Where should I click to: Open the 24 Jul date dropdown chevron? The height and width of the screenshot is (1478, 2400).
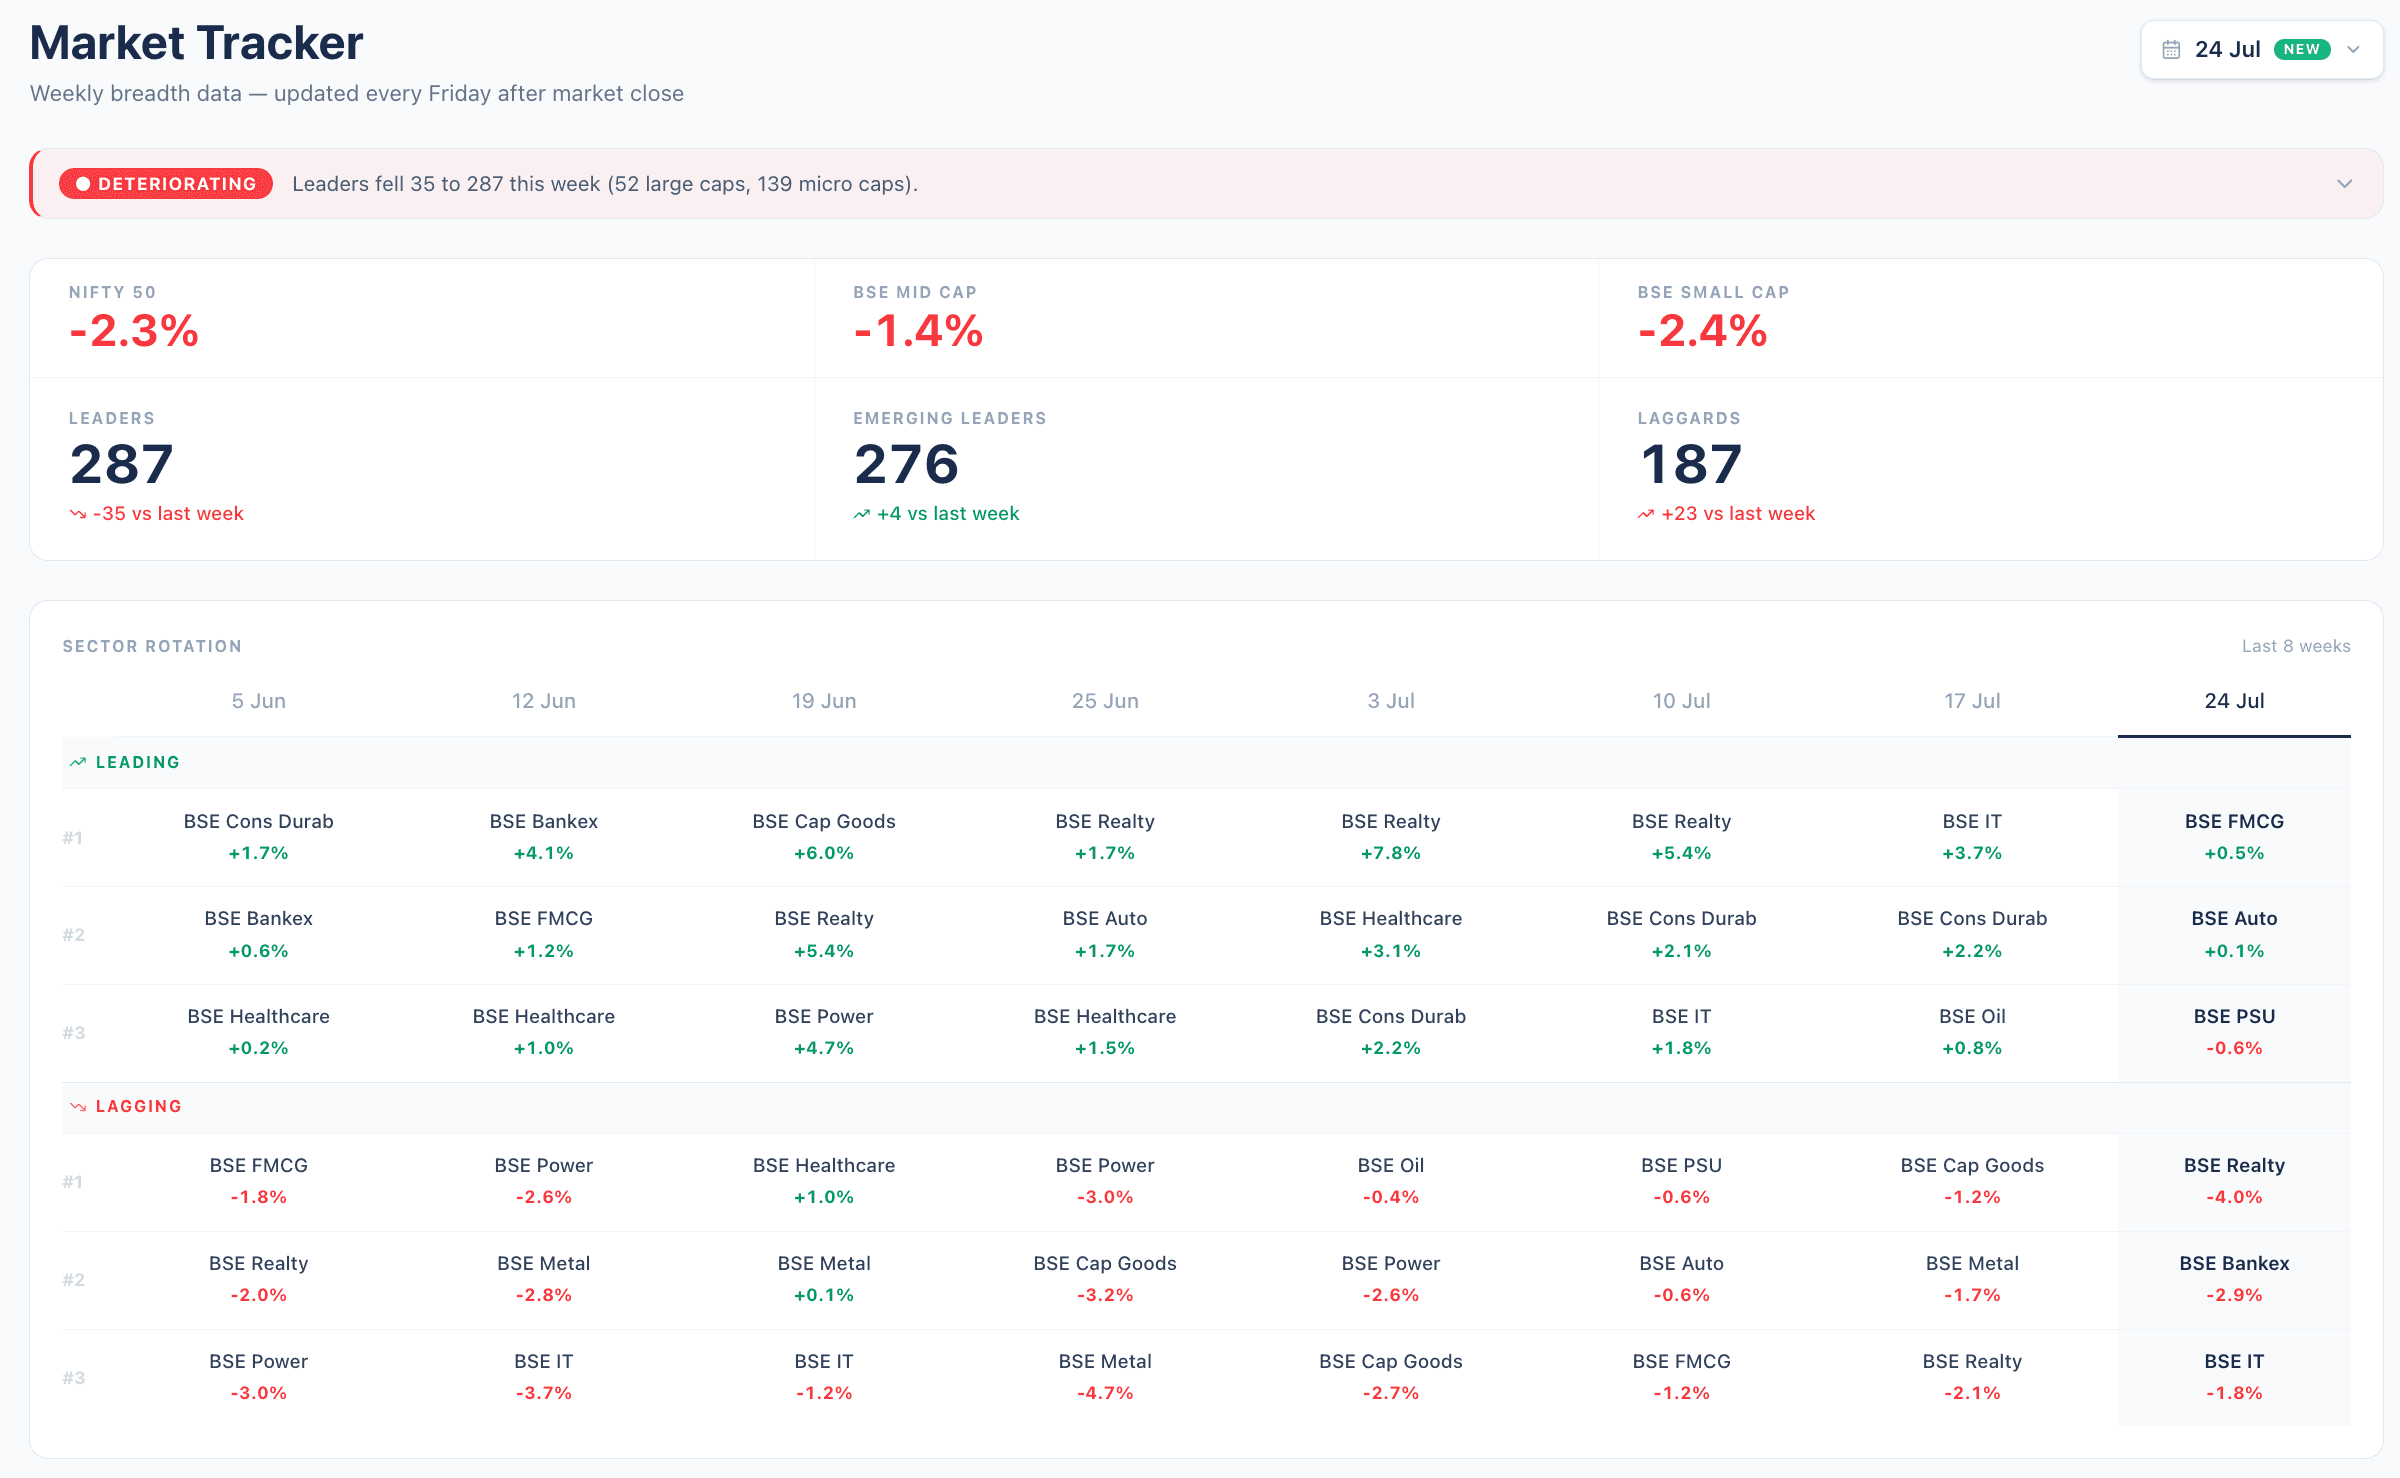click(2353, 50)
